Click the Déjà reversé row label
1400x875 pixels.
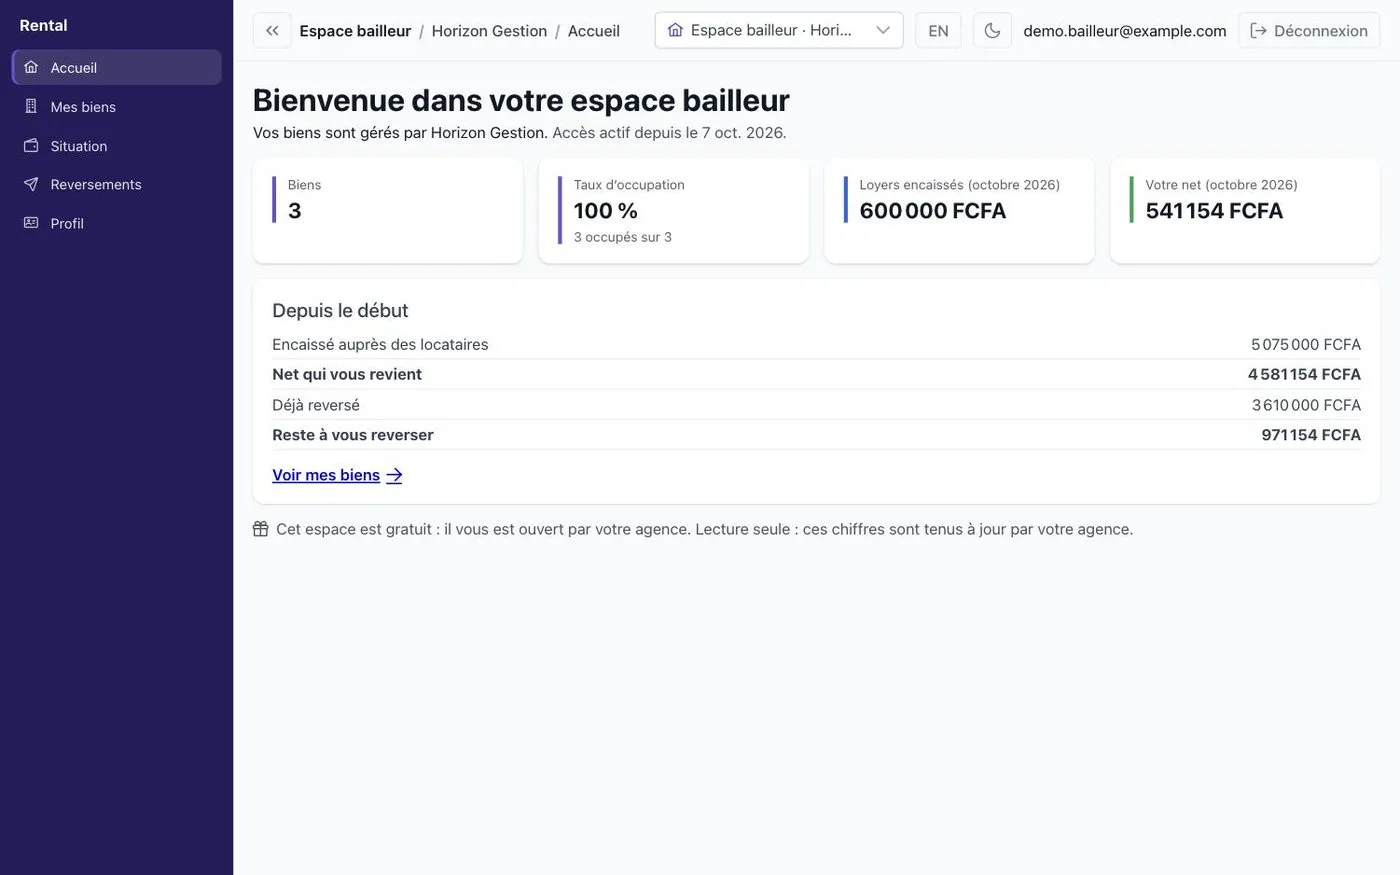316,405
